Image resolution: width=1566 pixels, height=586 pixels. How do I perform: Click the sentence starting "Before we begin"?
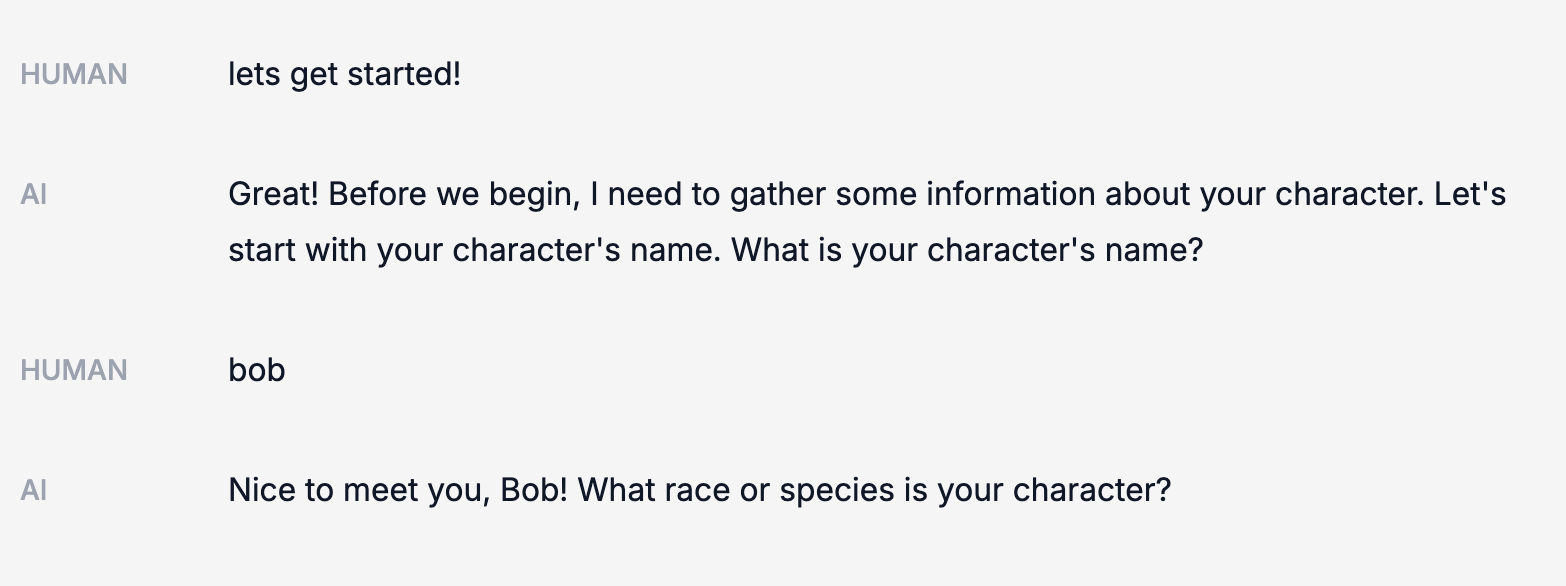tap(875, 194)
